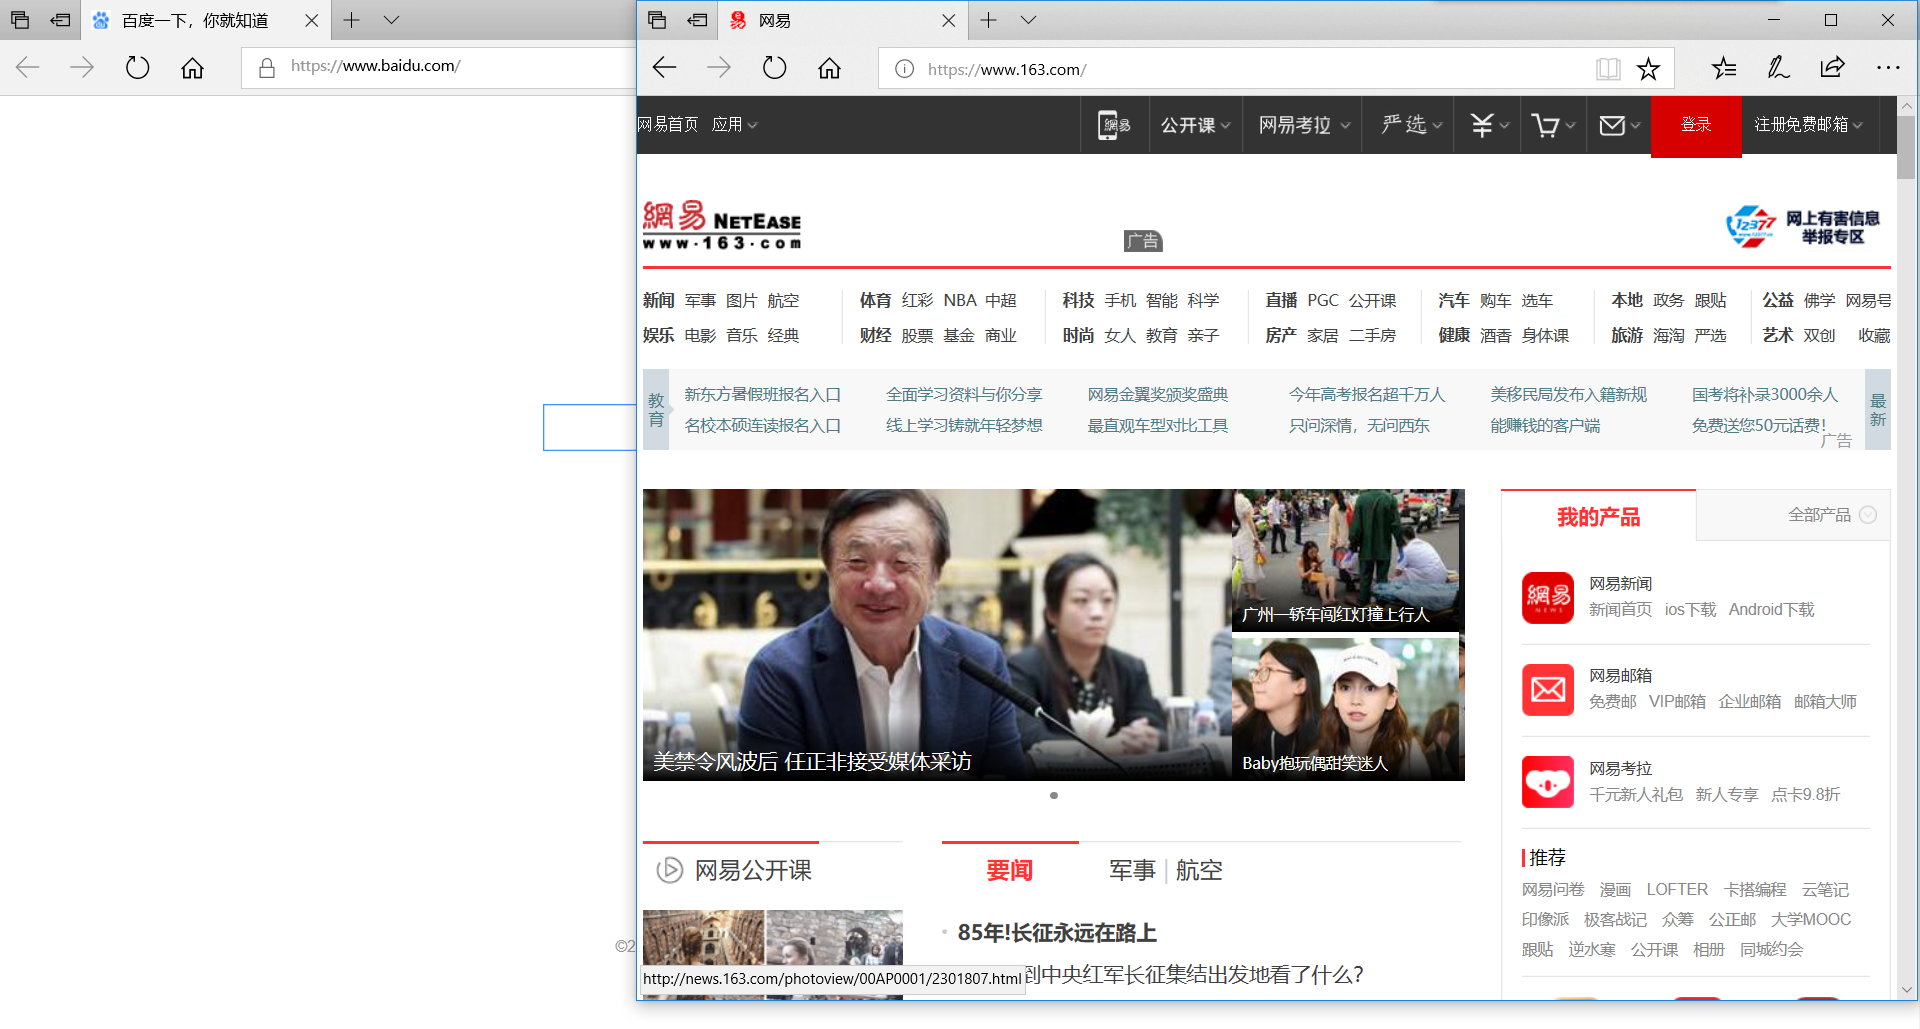The height and width of the screenshot is (1029, 1920).
Task: Refresh the Baidu window page
Action: click(137, 67)
